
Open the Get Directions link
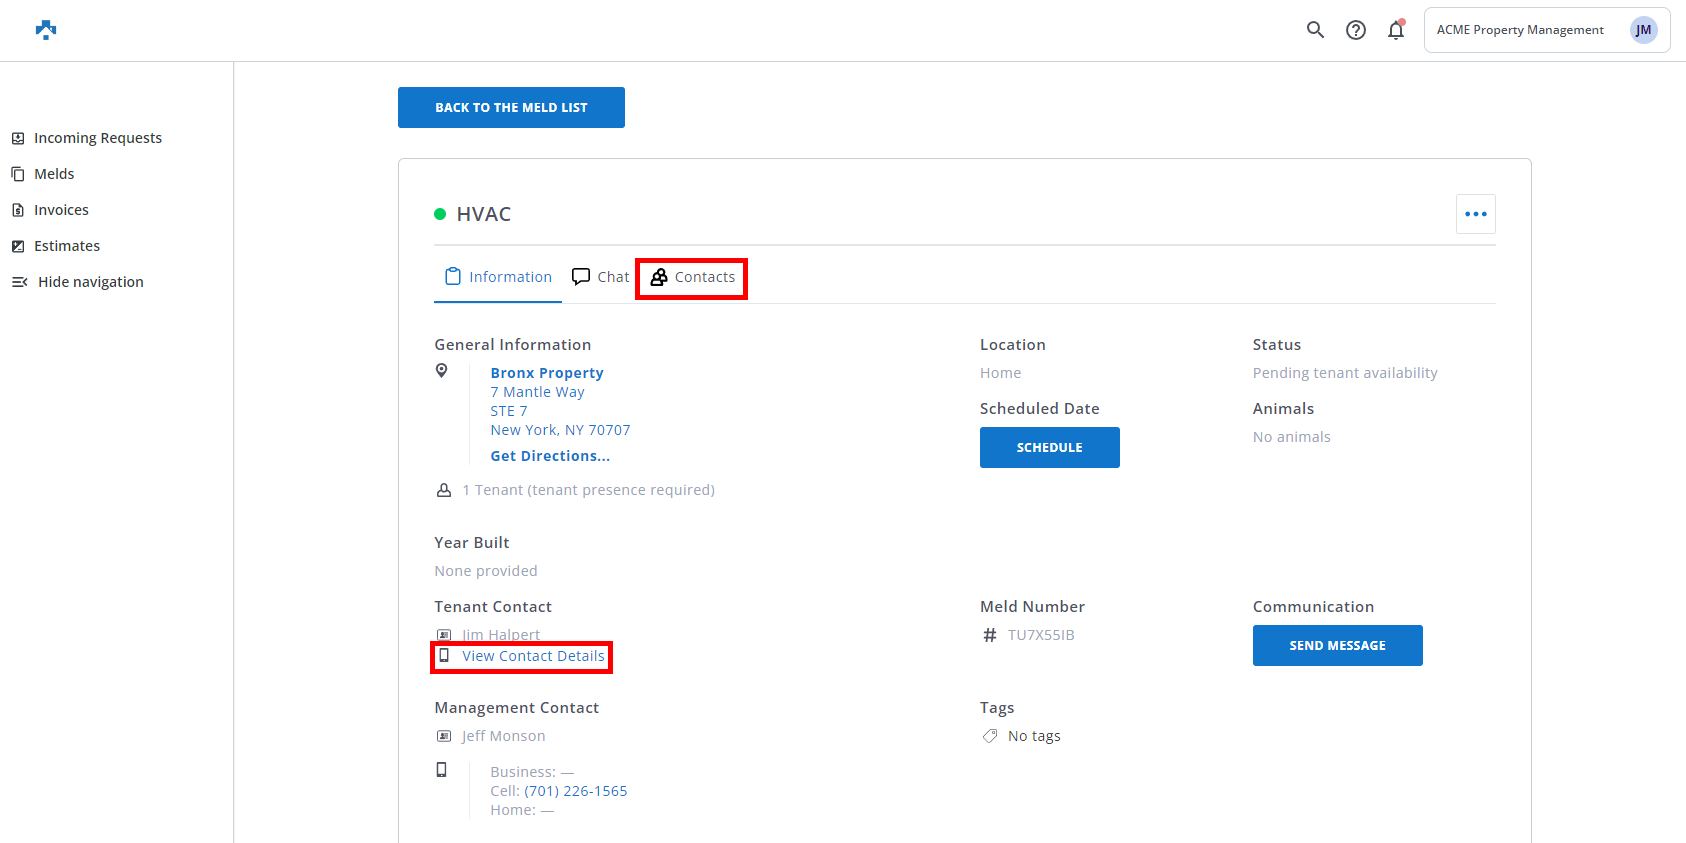[x=550, y=456]
